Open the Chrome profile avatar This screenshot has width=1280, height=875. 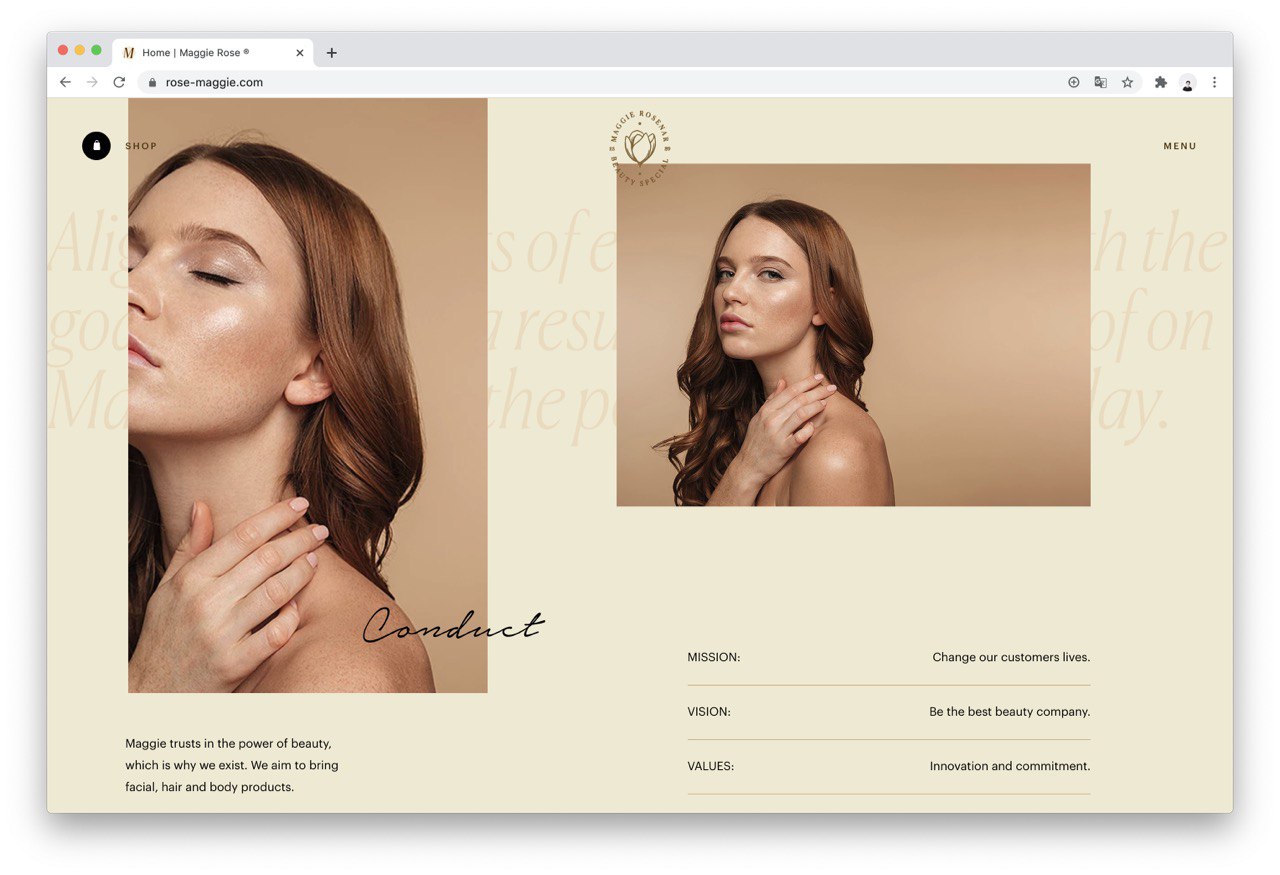[x=1188, y=83]
